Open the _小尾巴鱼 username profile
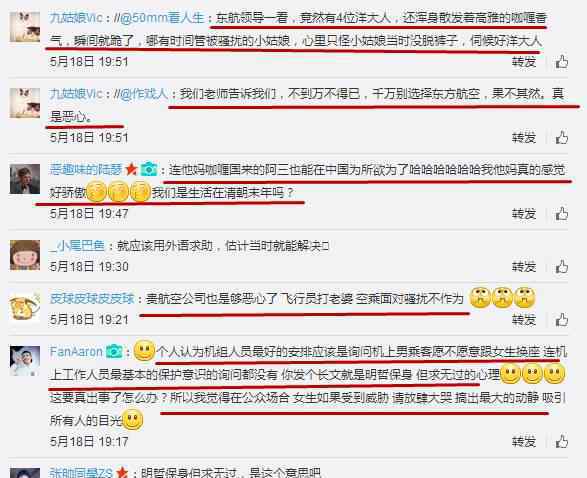The image size is (587, 478). coord(77,246)
